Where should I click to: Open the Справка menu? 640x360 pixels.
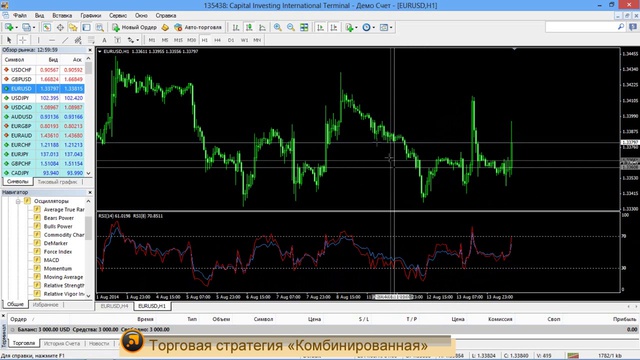(166, 16)
